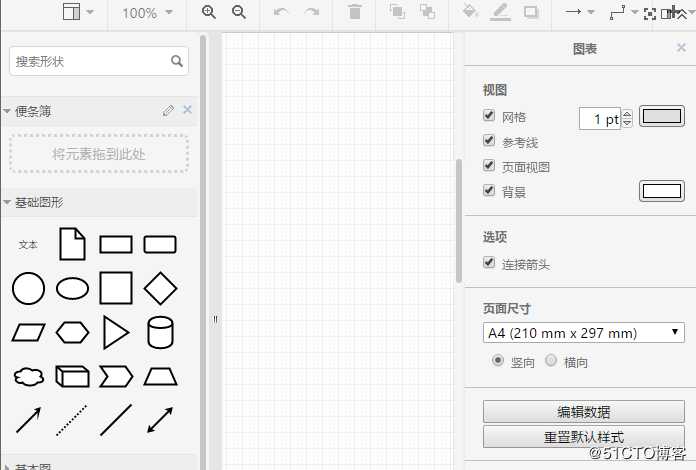Image resolution: width=696 pixels, height=470 pixels.
Task: Toggle the 连接箭头 connection arrows checkbox
Action: coord(489,262)
